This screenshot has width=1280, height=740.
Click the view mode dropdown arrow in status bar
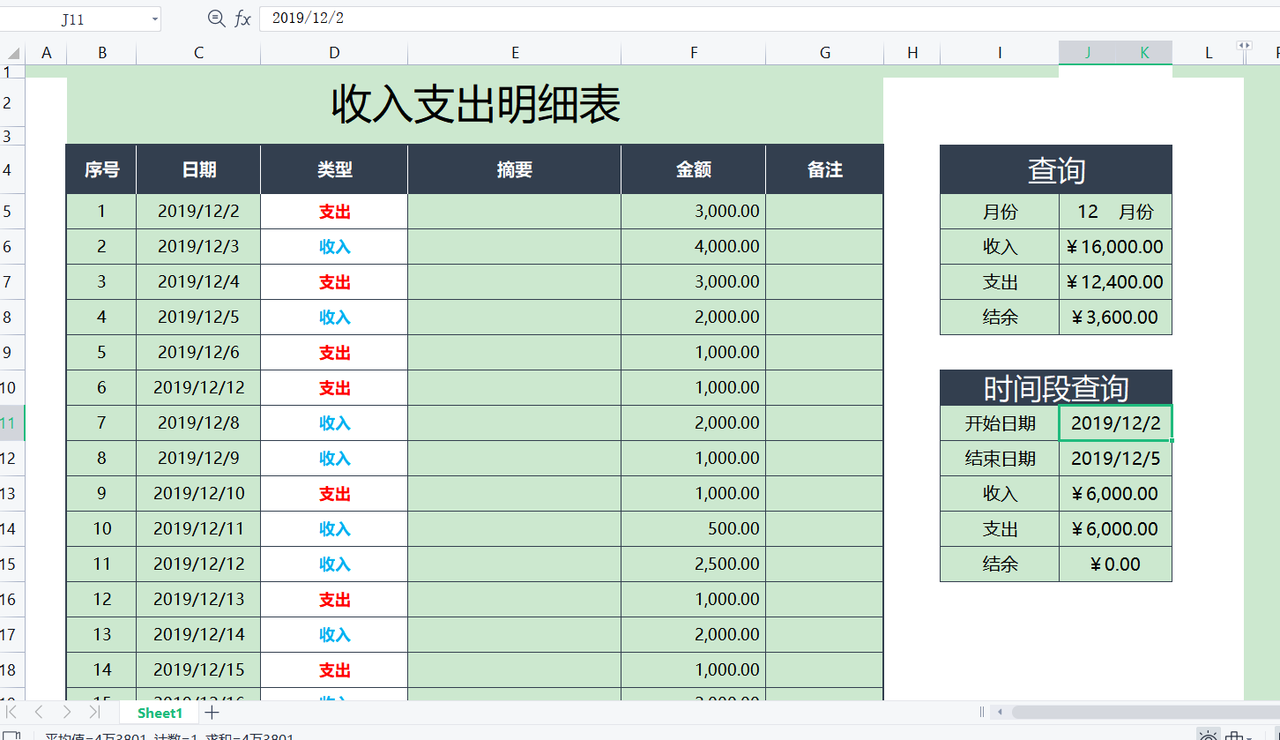click(1248, 738)
